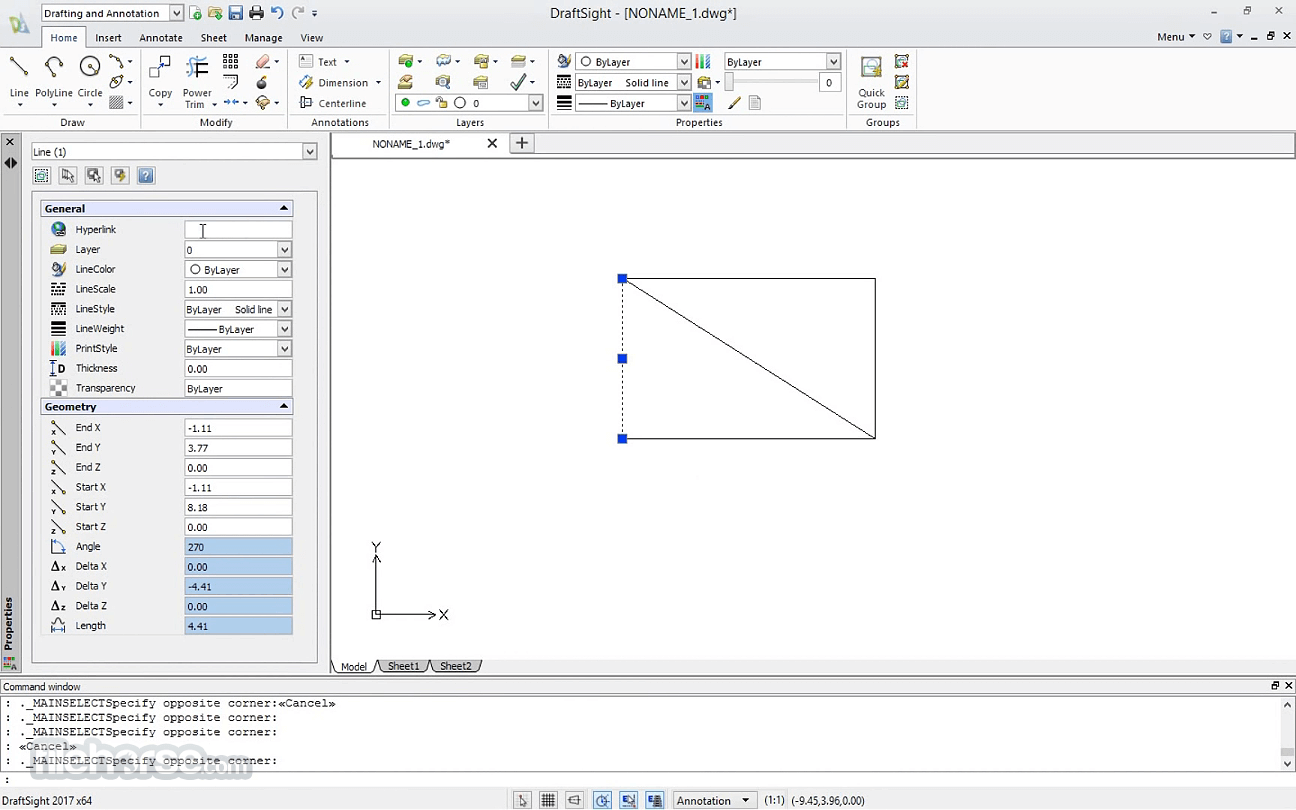The height and width of the screenshot is (810, 1296).
Task: Open the Menu button at top right
Action: click(1176, 37)
